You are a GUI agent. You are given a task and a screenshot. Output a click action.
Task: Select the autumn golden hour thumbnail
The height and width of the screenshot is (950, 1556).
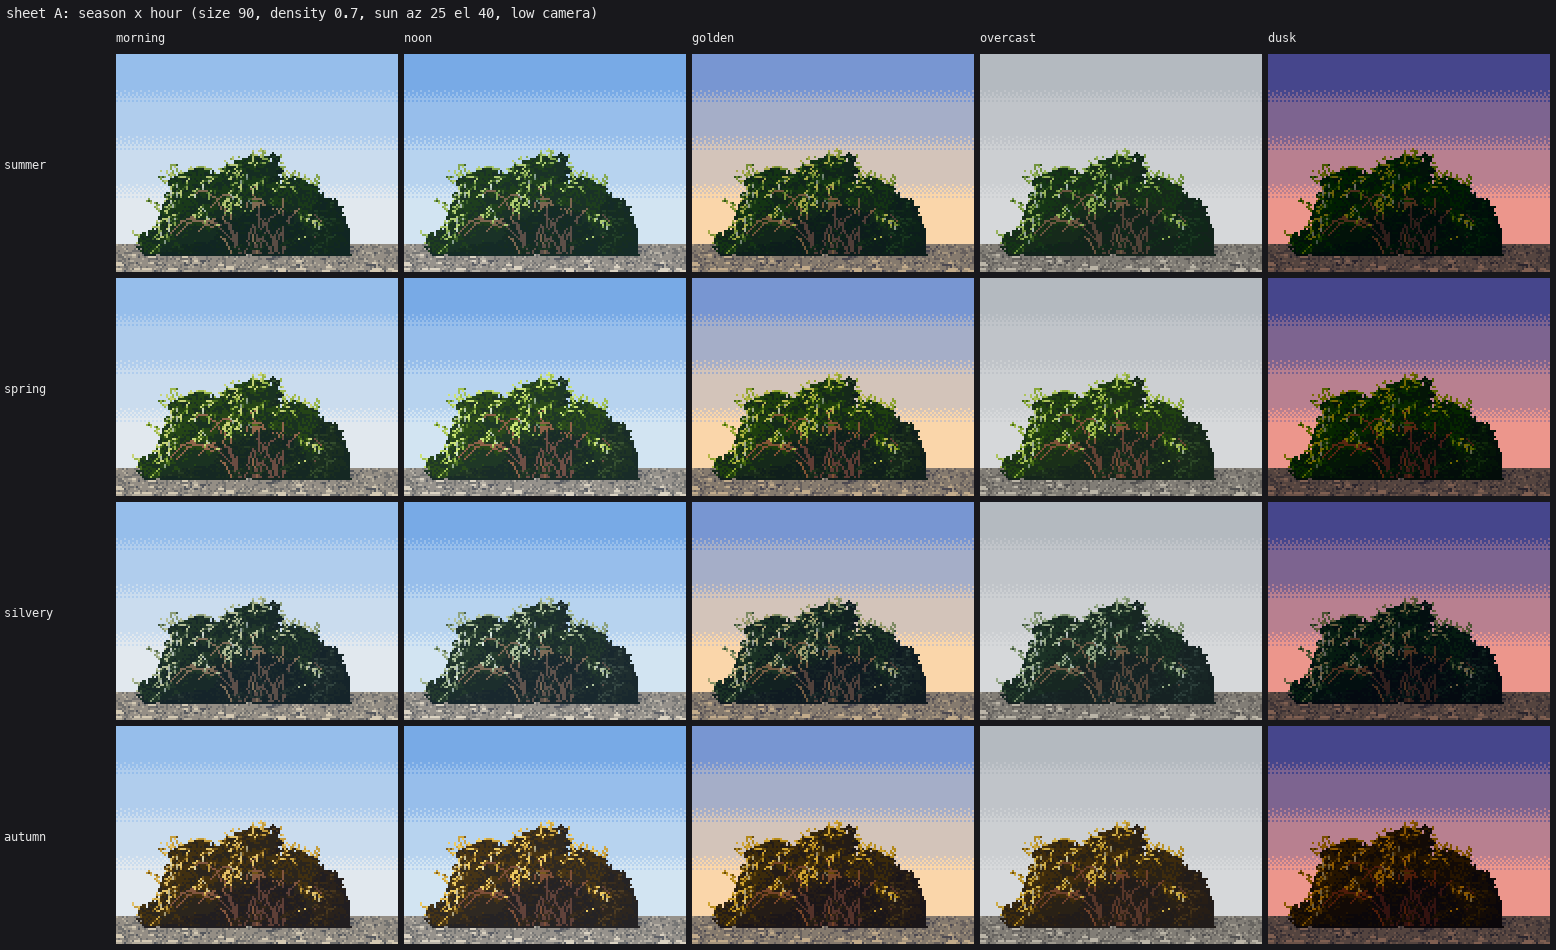coord(833,835)
